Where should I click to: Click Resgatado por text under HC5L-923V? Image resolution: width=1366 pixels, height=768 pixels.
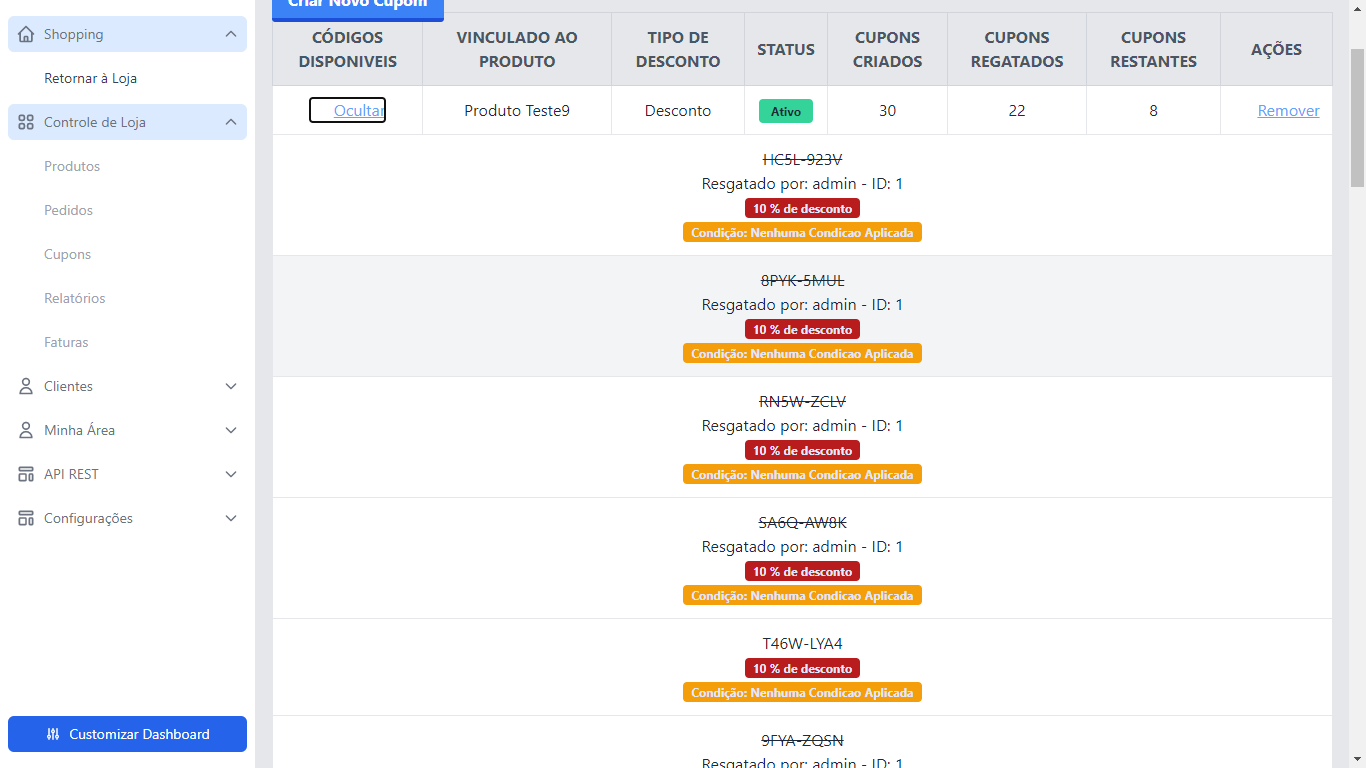(x=802, y=183)
